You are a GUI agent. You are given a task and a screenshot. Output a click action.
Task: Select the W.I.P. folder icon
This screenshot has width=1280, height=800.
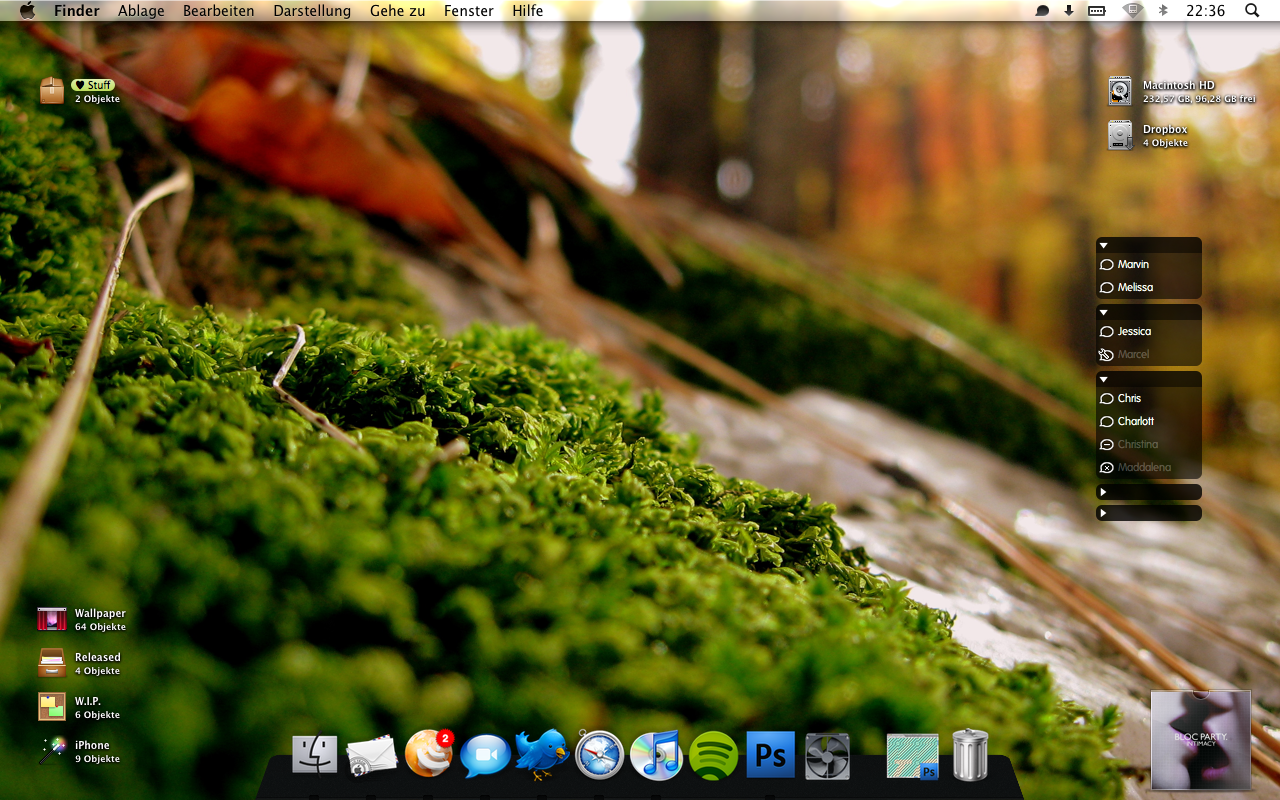click(52, 707)
